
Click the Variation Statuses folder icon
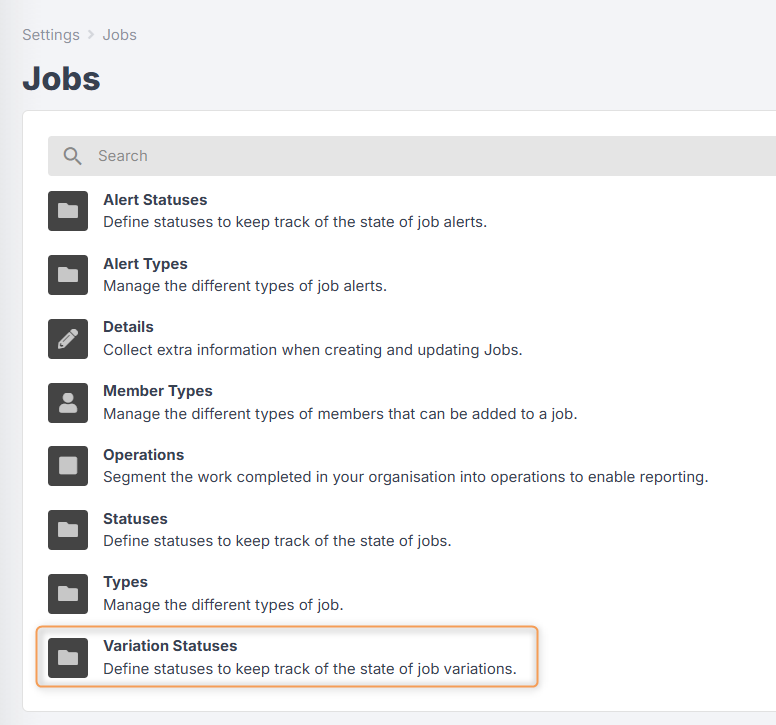click(68, 657)
